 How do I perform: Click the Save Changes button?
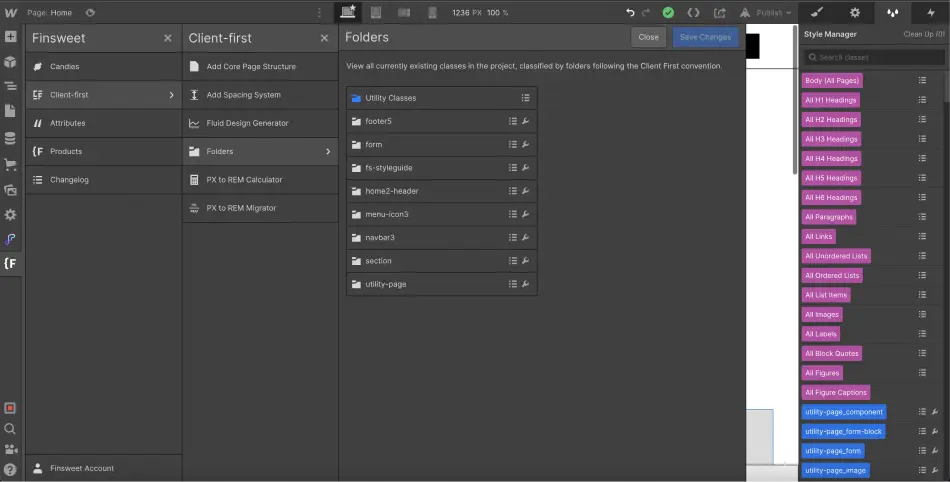705,37
